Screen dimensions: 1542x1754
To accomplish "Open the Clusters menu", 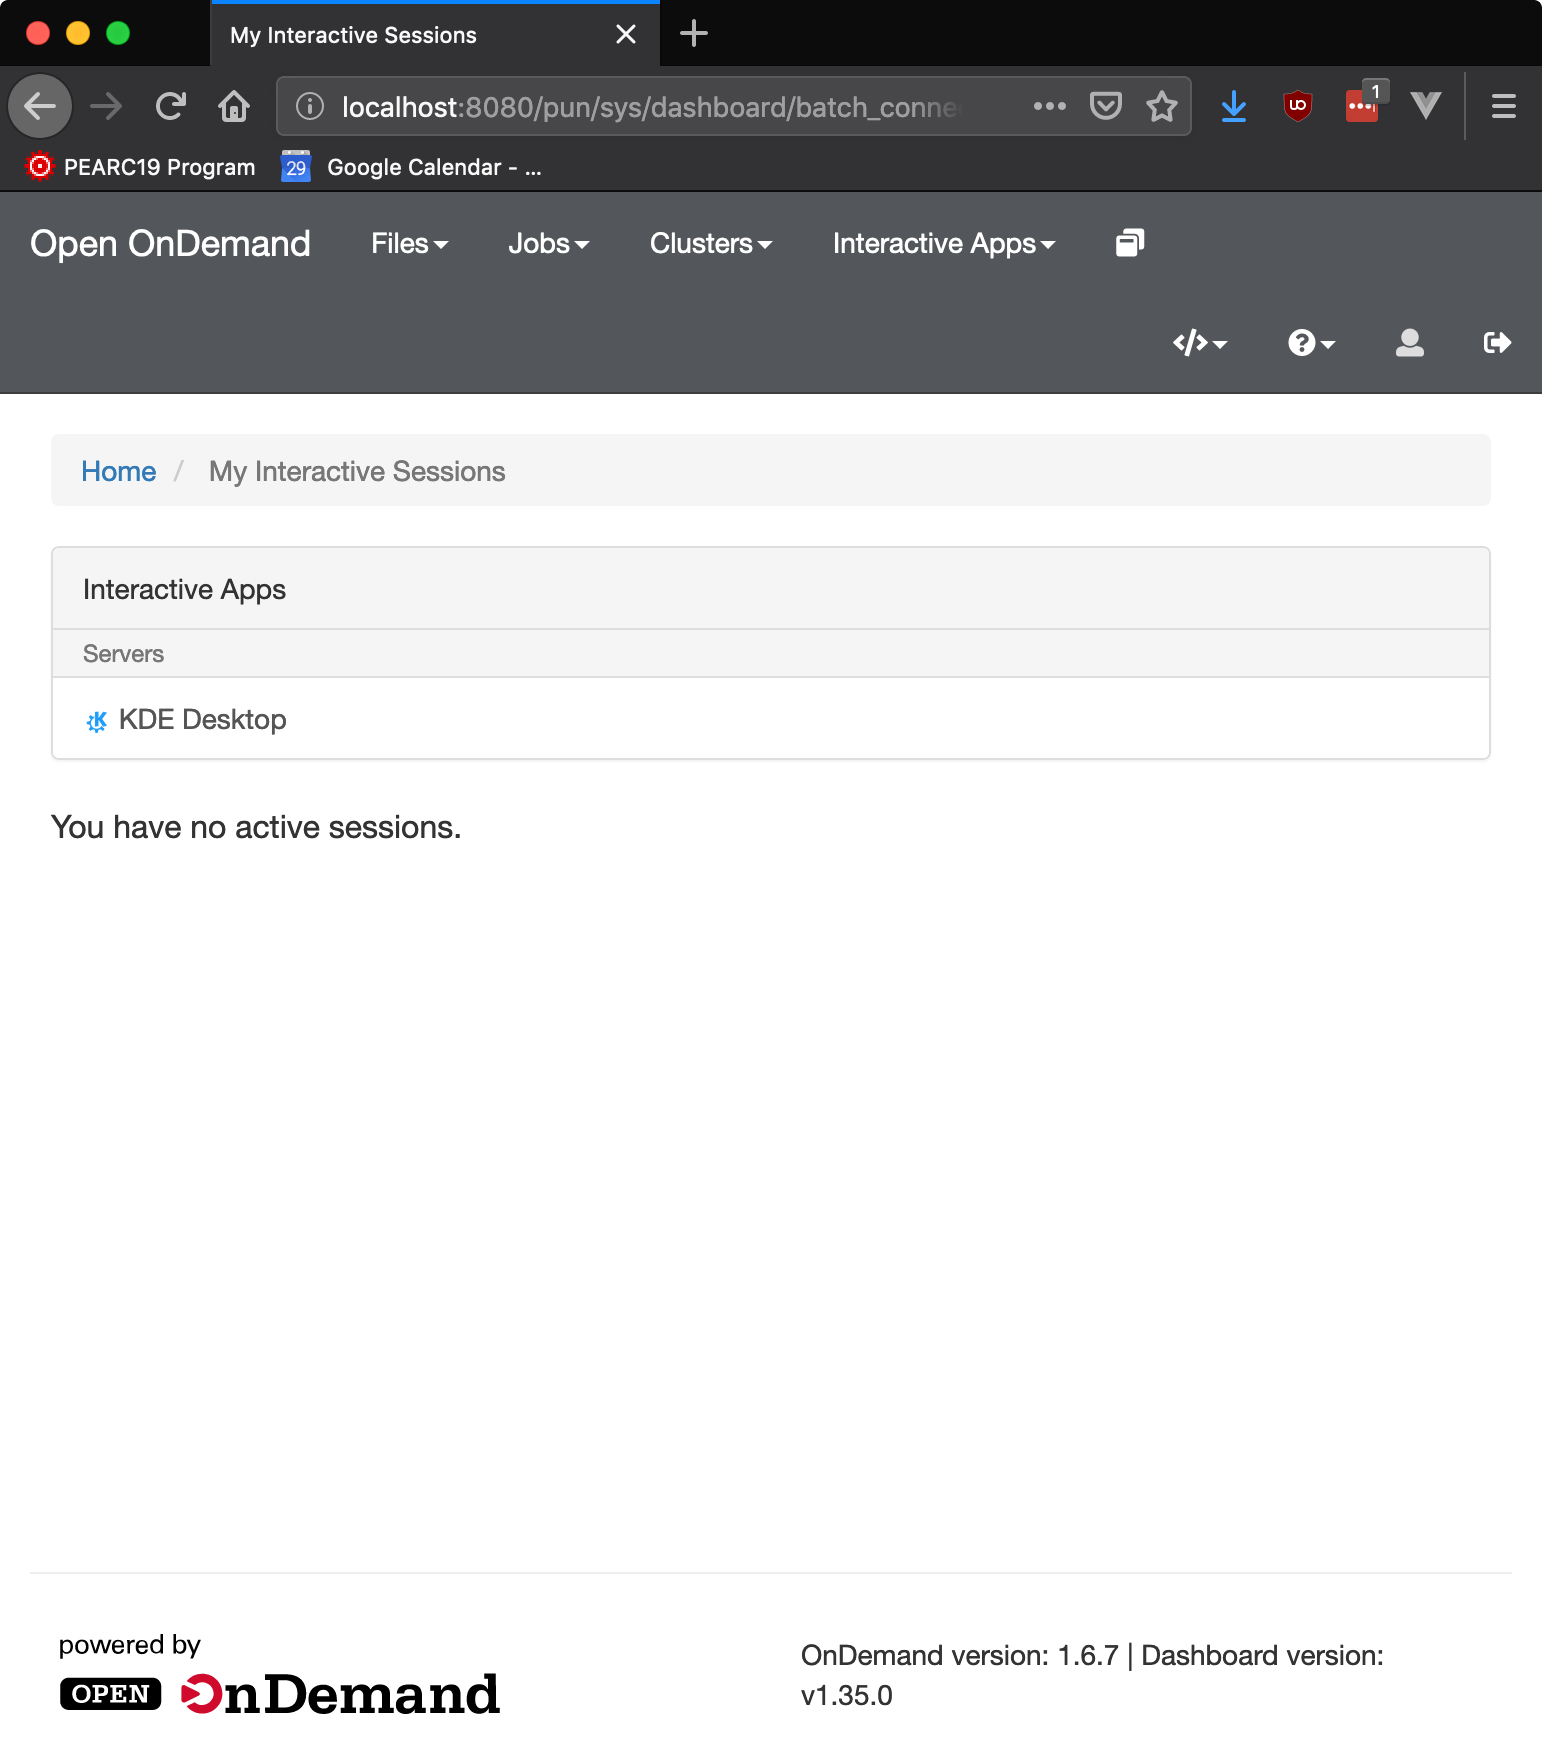I will point(710,243).
